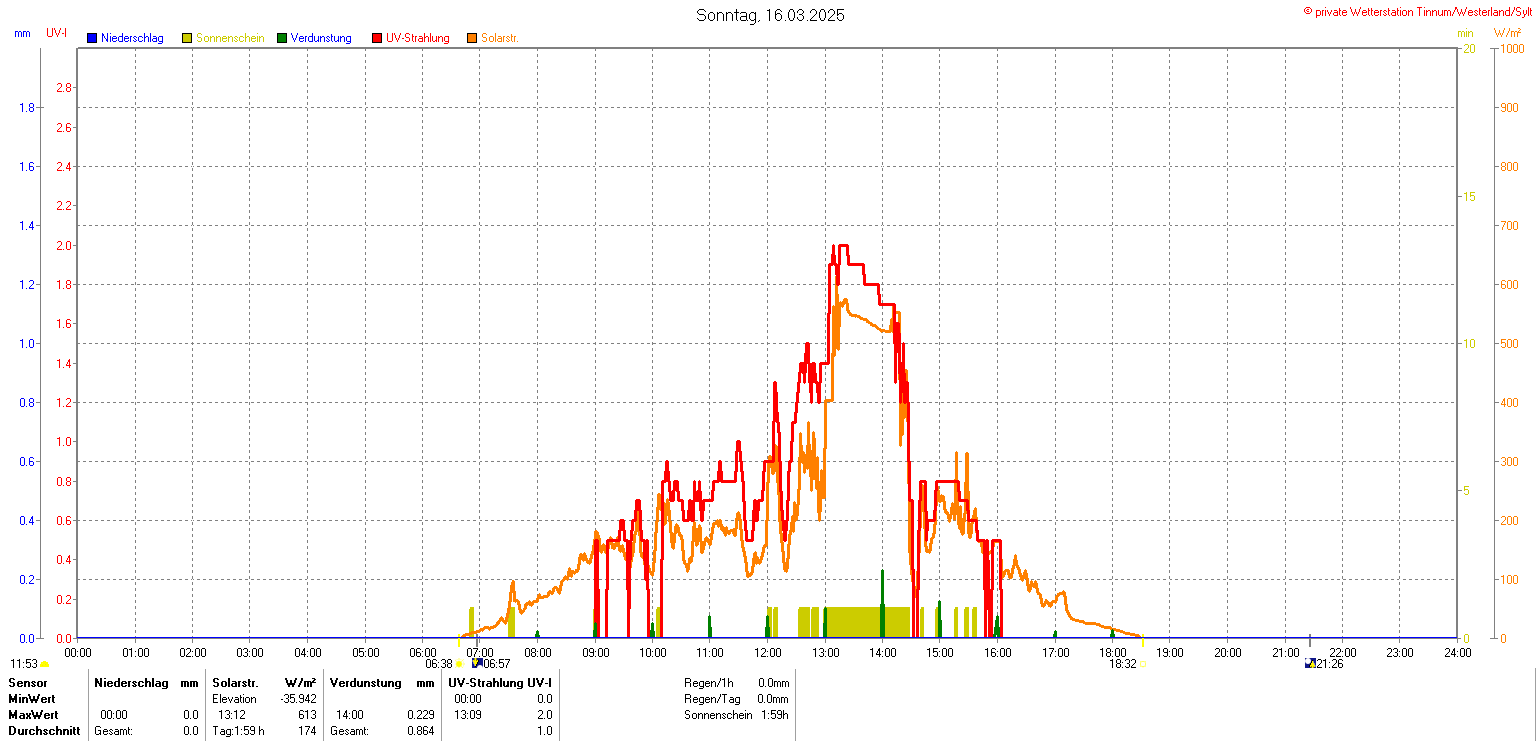The height and width of the screenshot is (741, 1536).
Task: Click the Solarstr. MaxWert value 613
Action: point(307,715)
